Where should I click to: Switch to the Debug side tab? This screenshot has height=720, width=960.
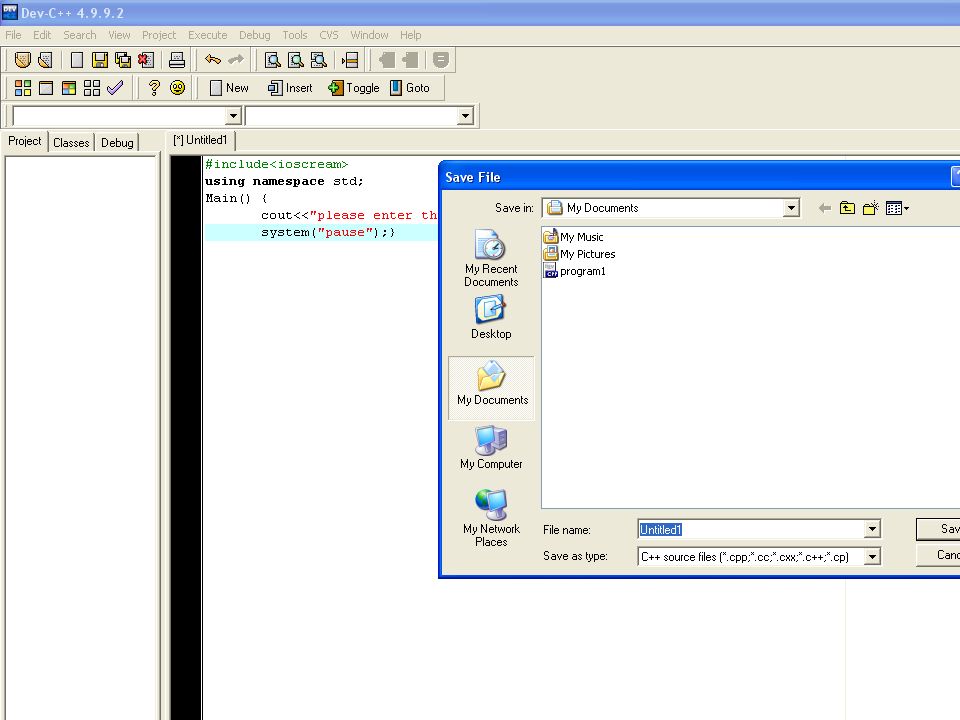(117, 143)
